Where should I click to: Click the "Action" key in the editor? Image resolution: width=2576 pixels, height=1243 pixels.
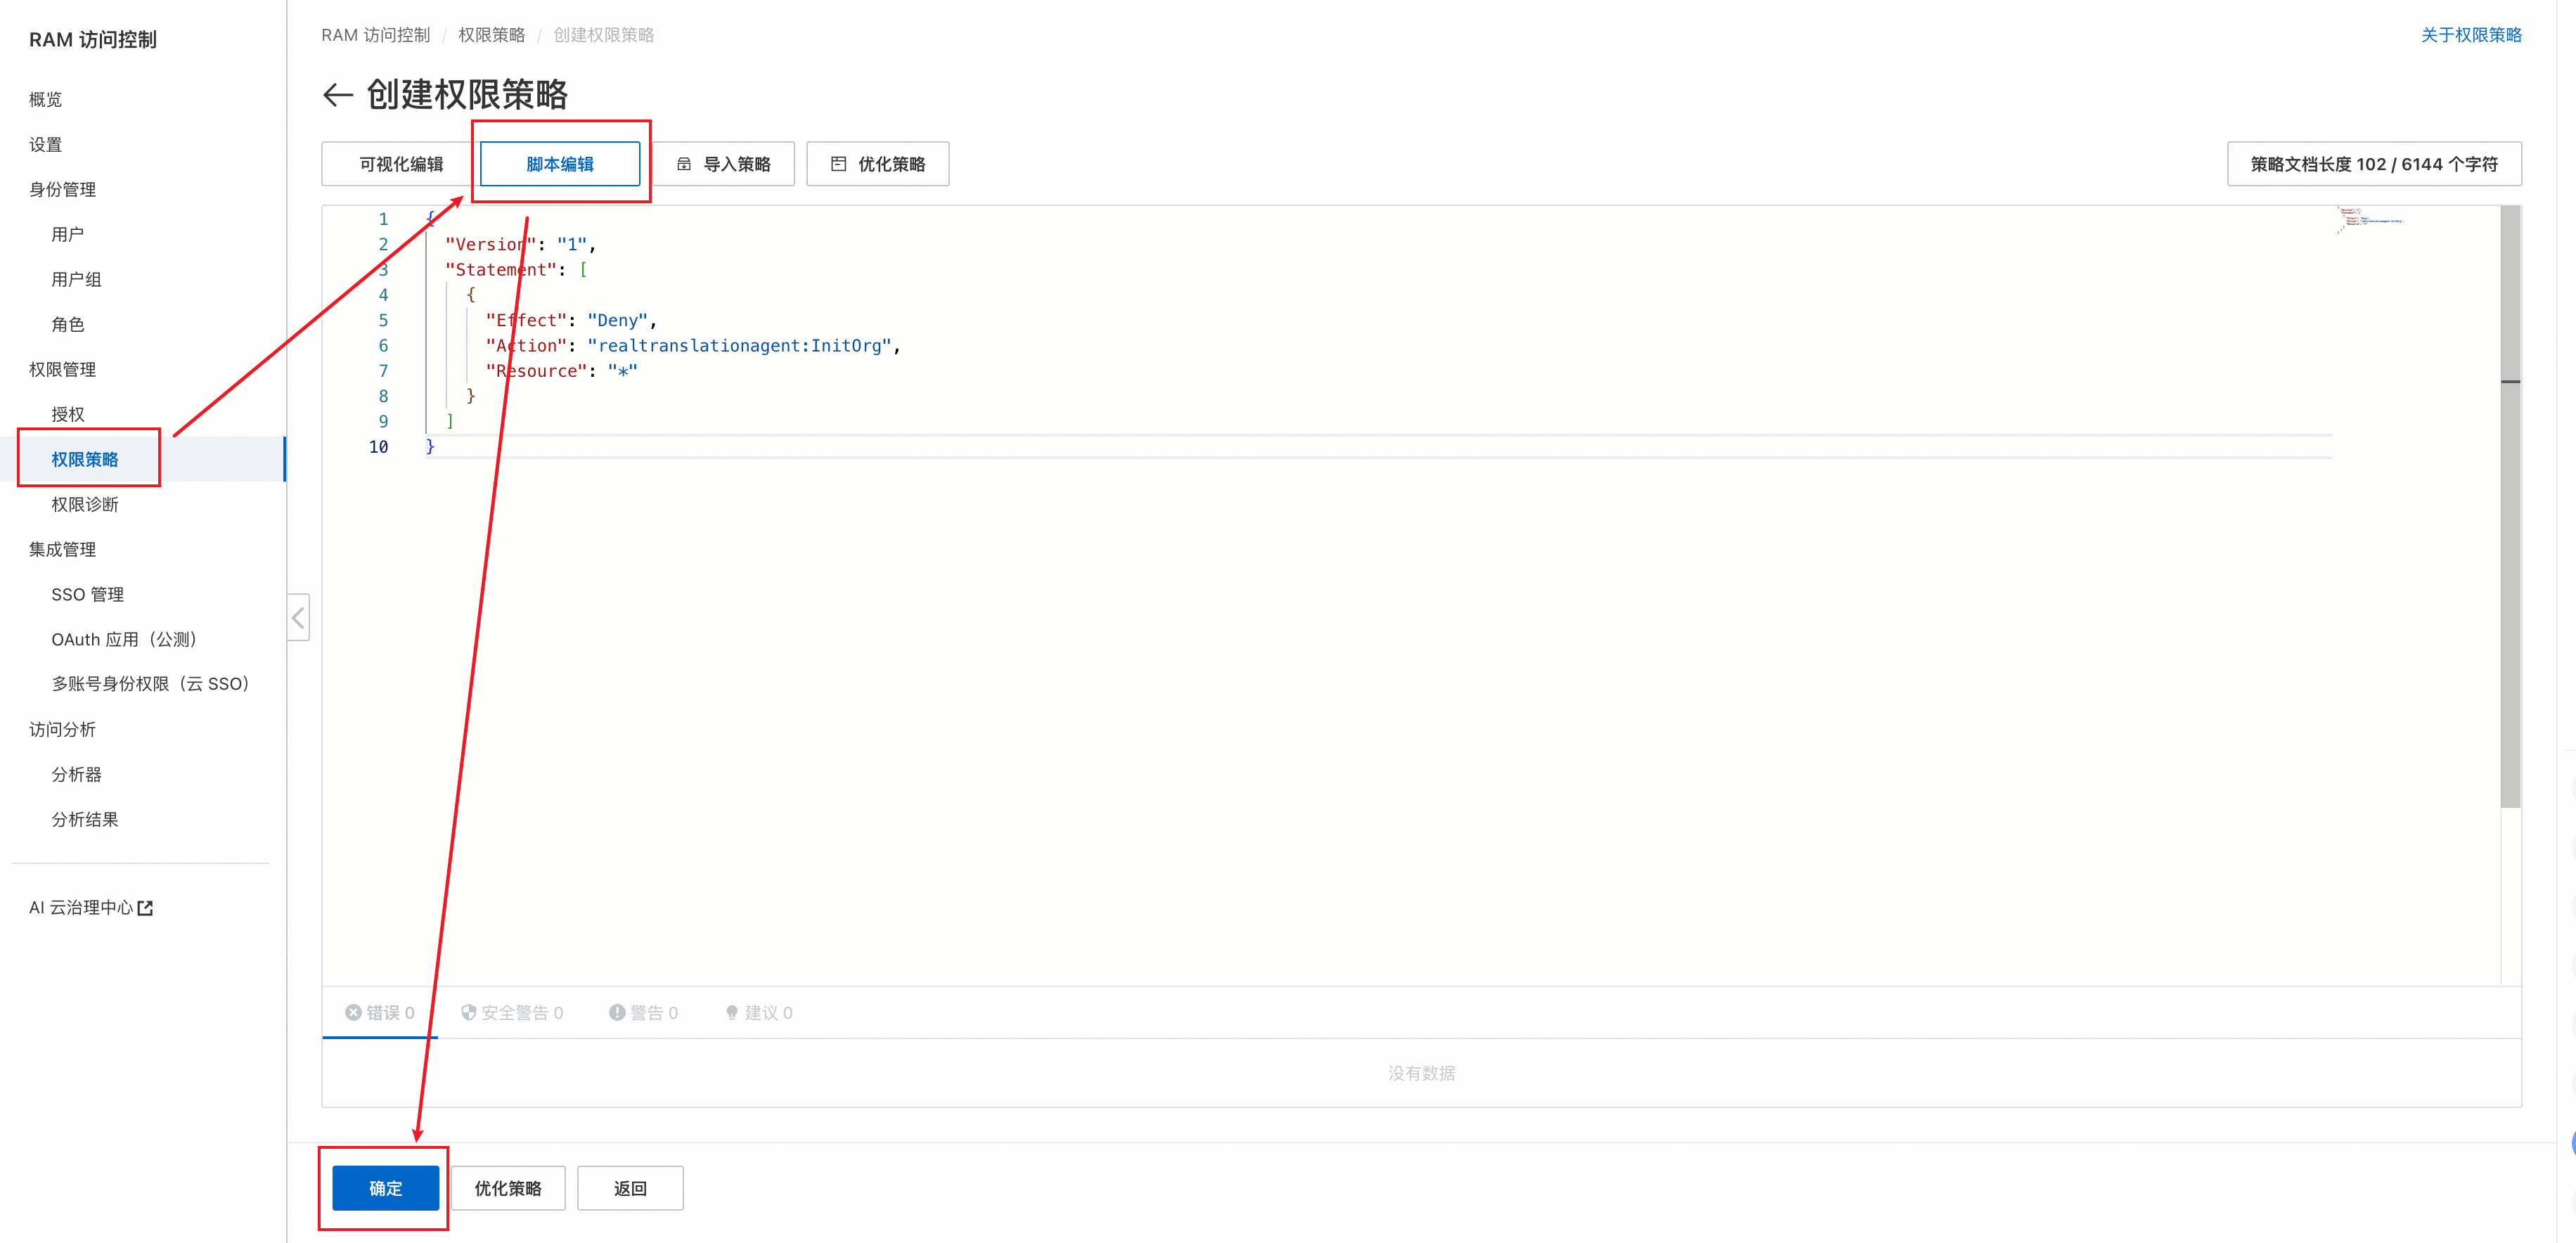click(x=526, y=345)
